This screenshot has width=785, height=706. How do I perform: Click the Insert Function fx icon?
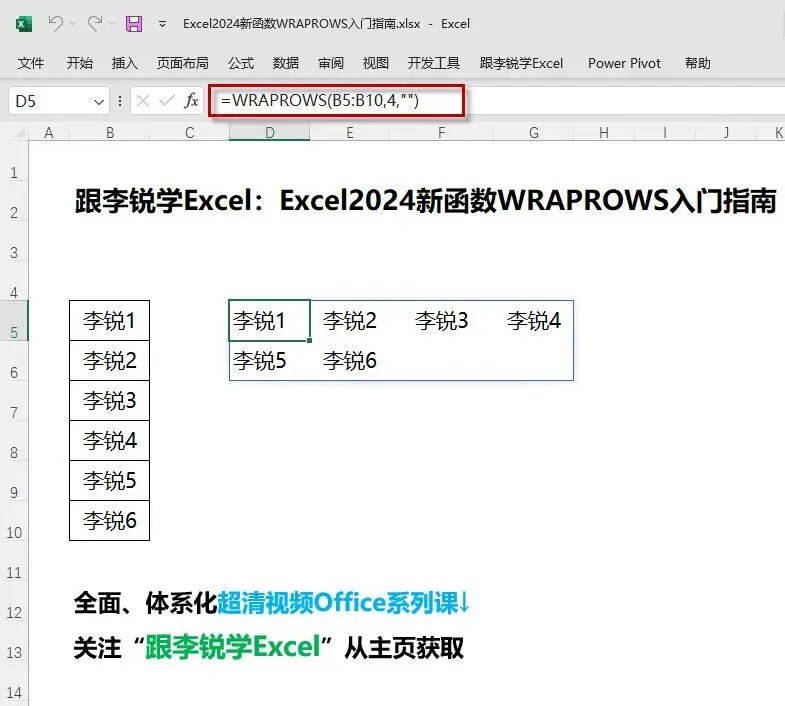pyautogui.click(x=191, y=101)
